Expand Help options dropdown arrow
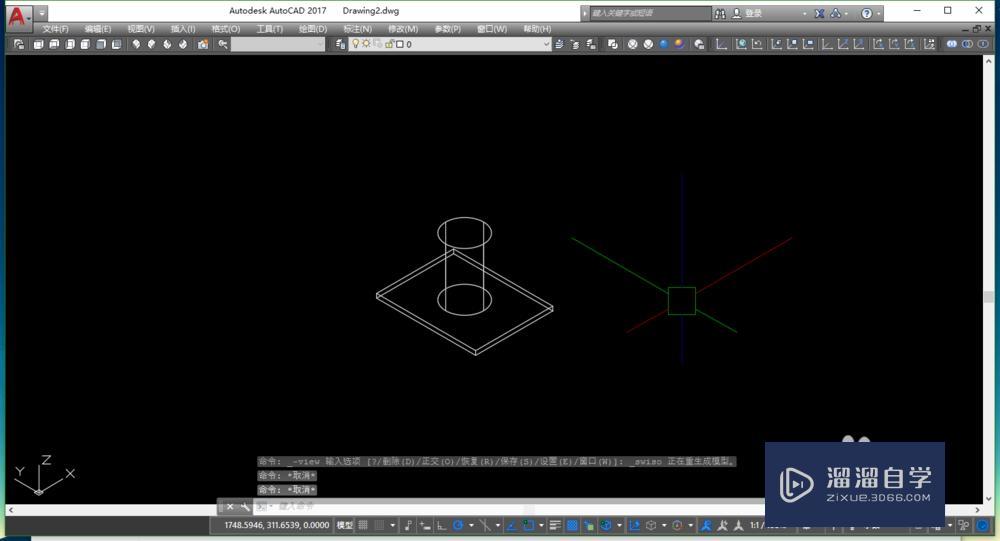This screenshot has height=541, width=1000. click(879, 13)
